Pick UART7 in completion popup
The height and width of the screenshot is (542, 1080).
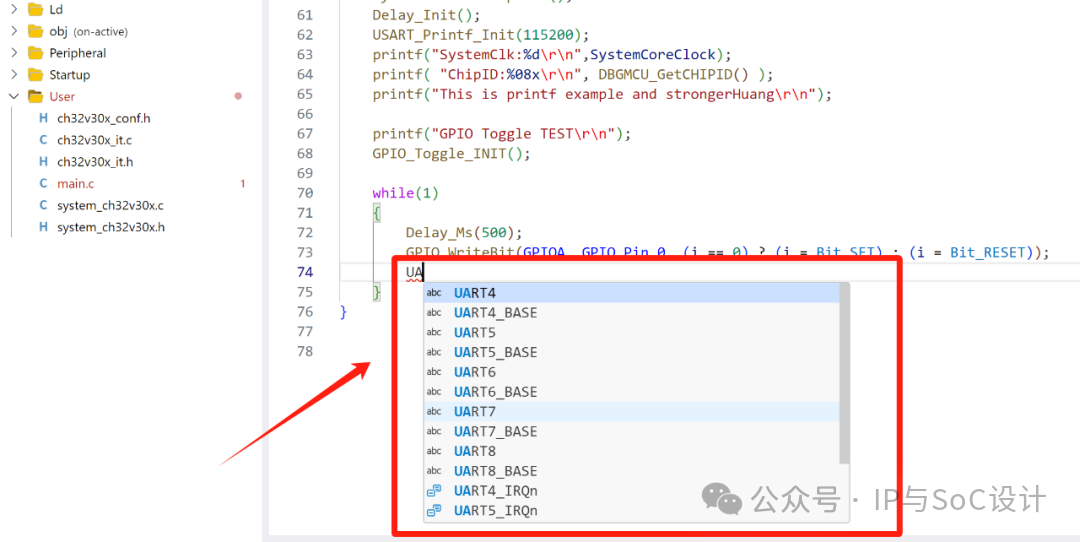[x=632, y=412]
